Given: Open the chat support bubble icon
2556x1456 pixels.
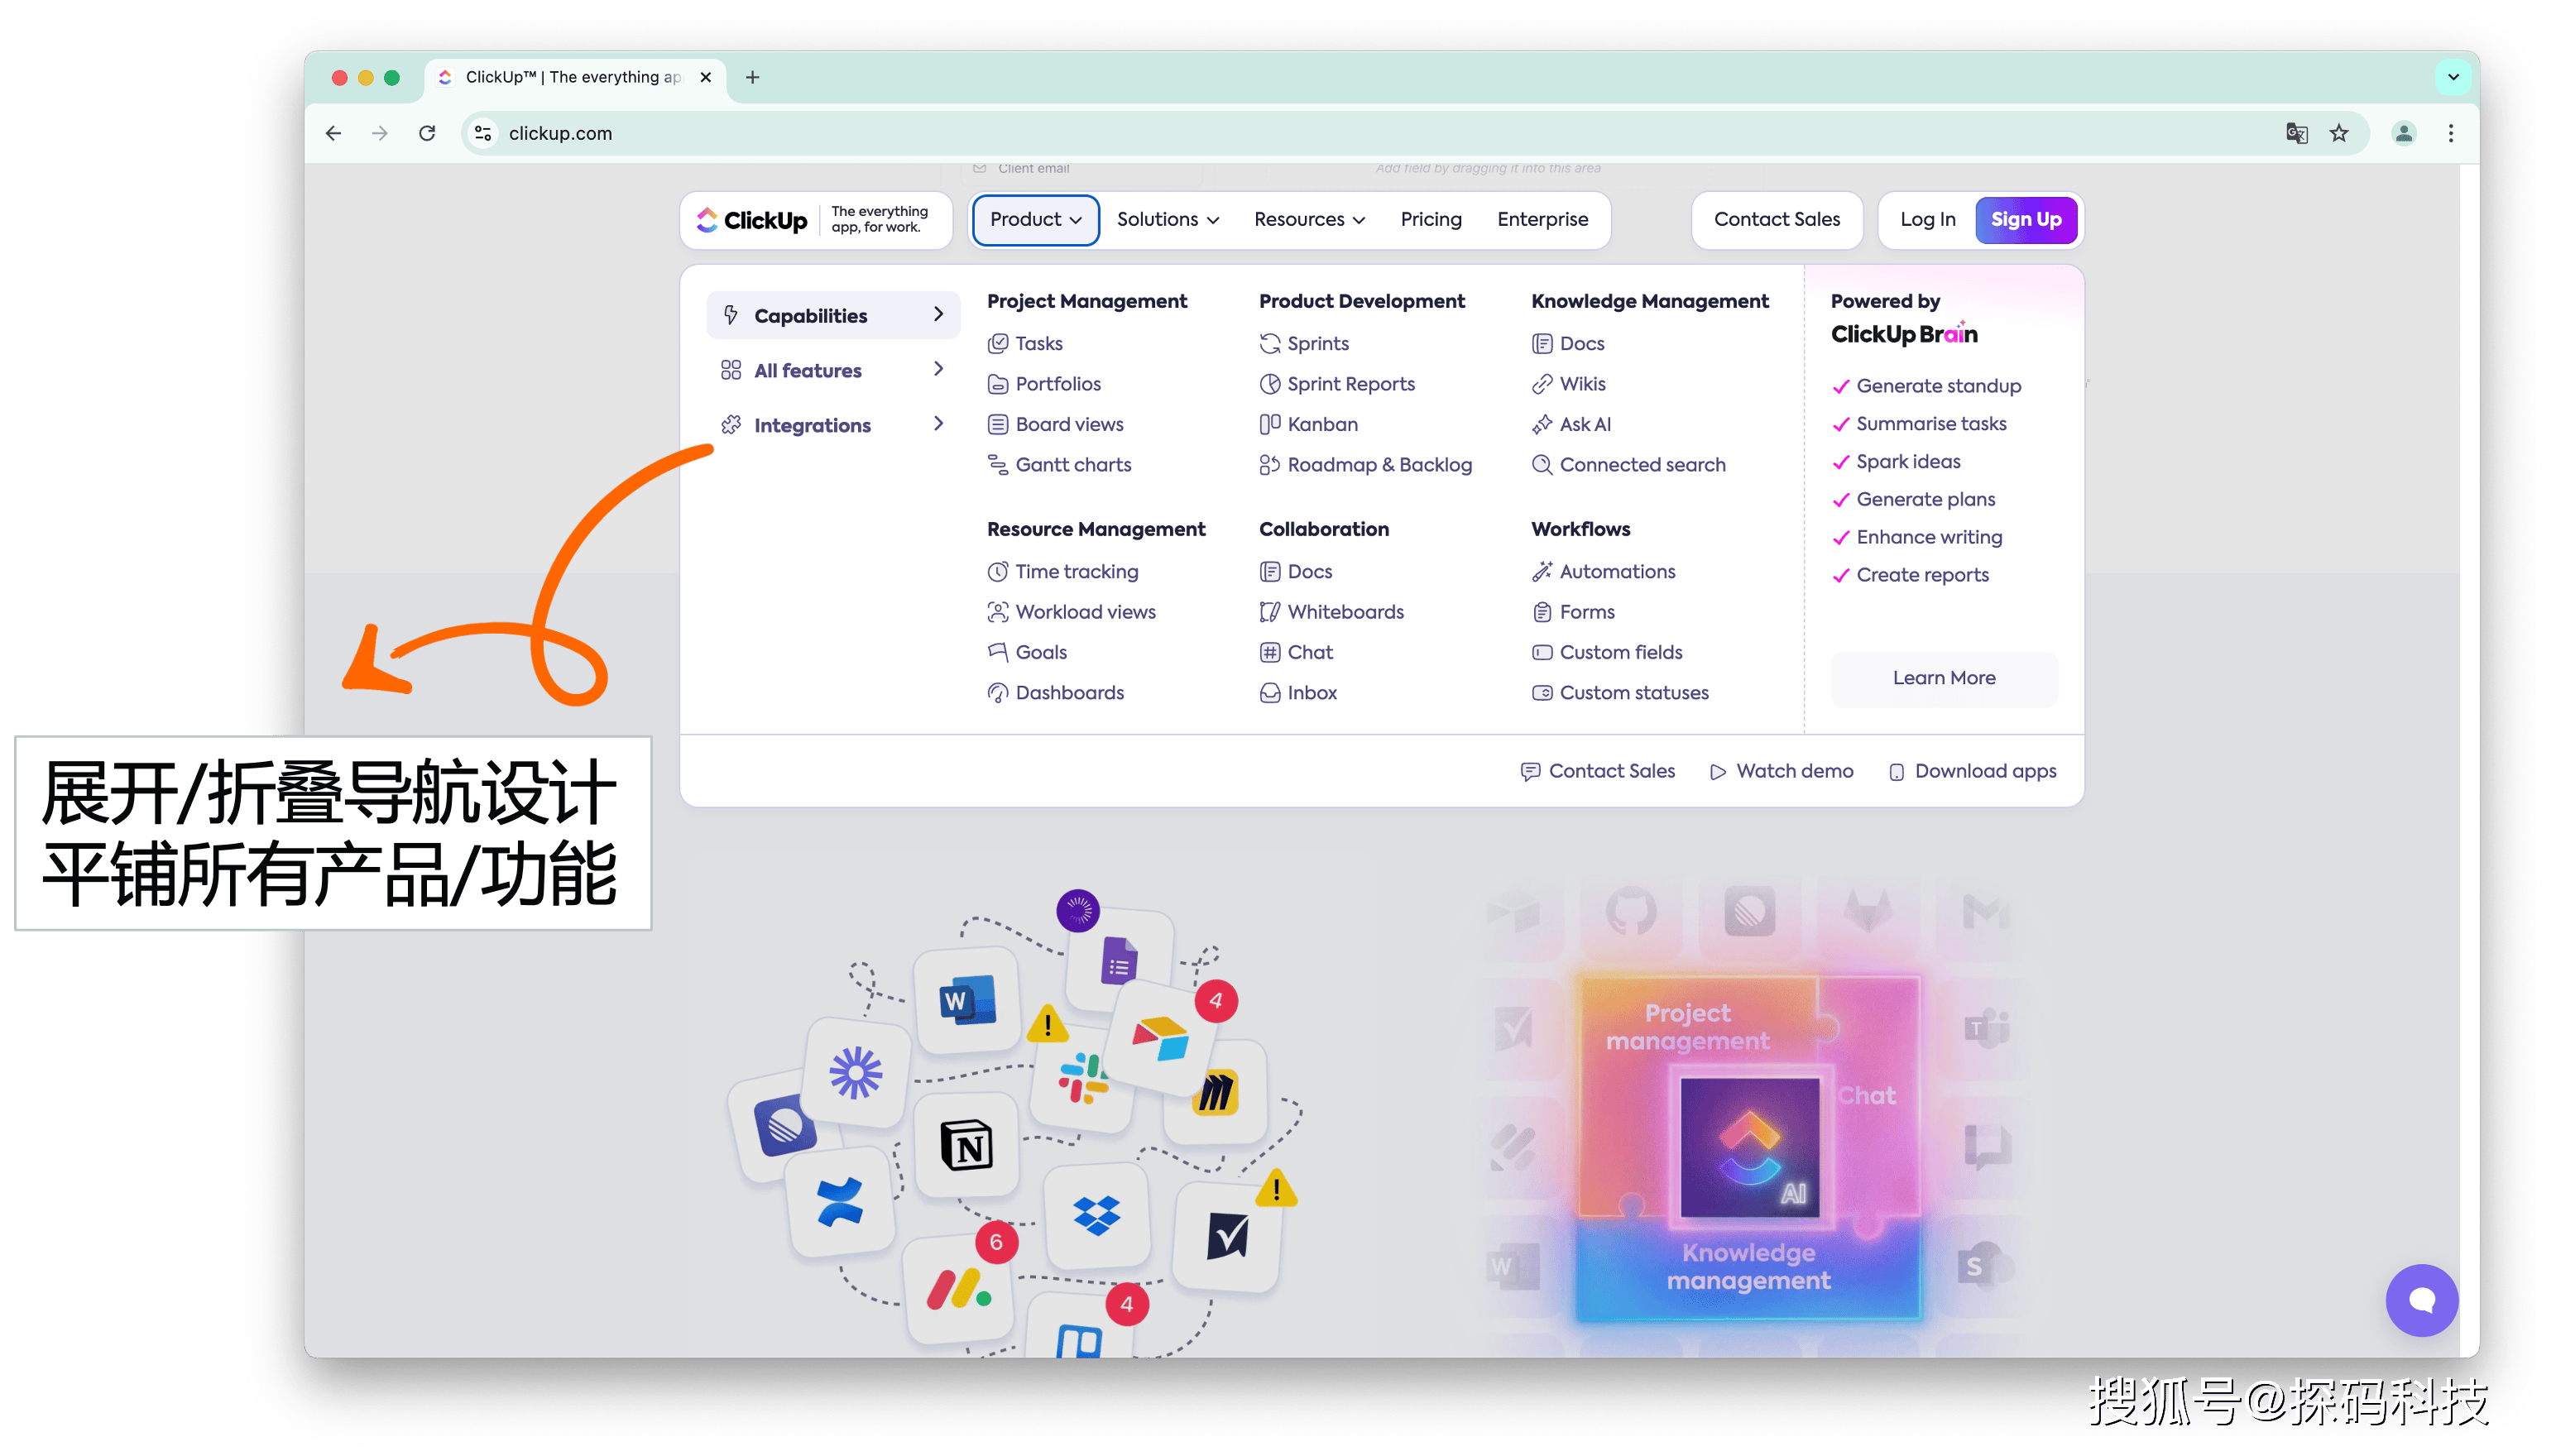Looking at the screenshot, I should (2421, 1300).
